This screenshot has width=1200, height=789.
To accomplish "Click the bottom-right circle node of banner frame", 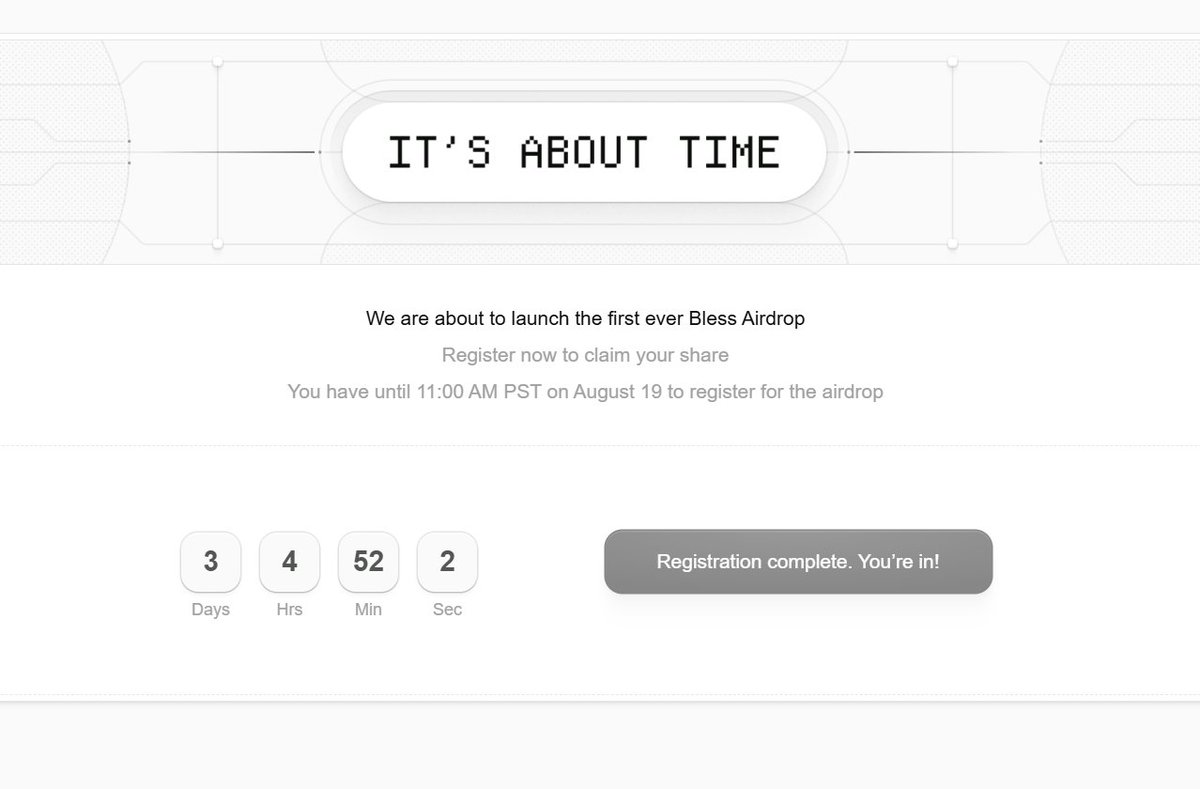I will 952,243.
